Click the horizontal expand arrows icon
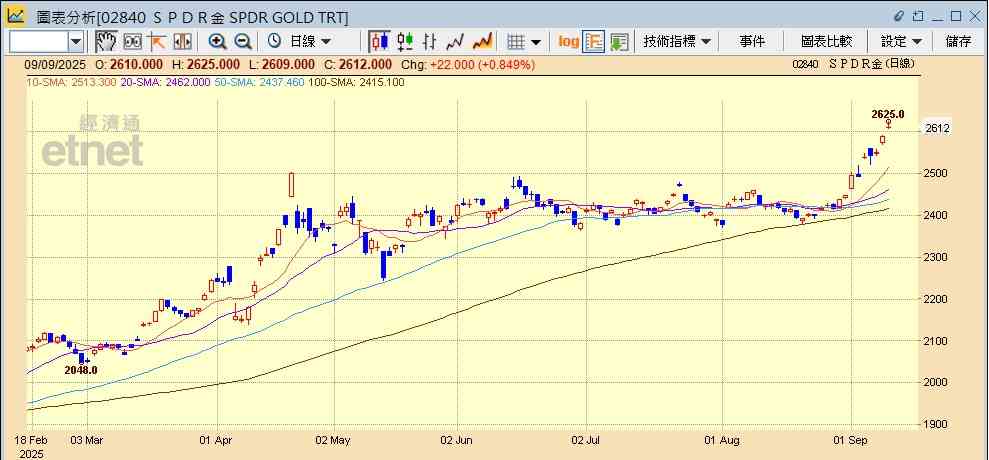 [182, 42]
